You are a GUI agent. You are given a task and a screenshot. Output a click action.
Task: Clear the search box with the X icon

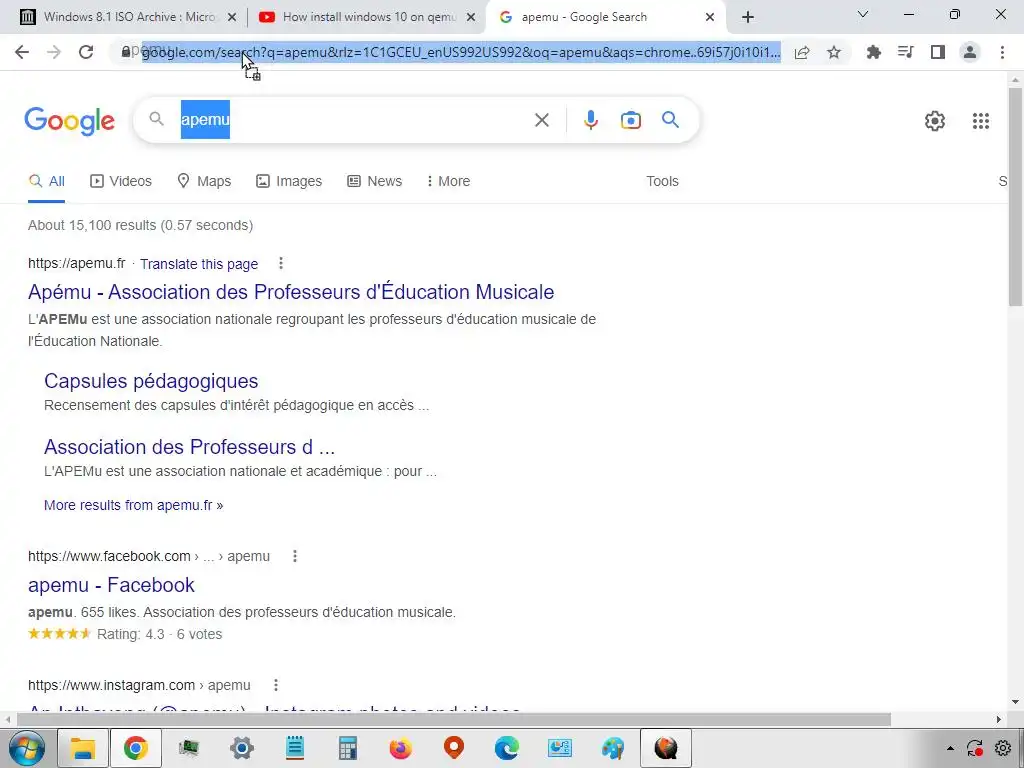pos(541,120)
